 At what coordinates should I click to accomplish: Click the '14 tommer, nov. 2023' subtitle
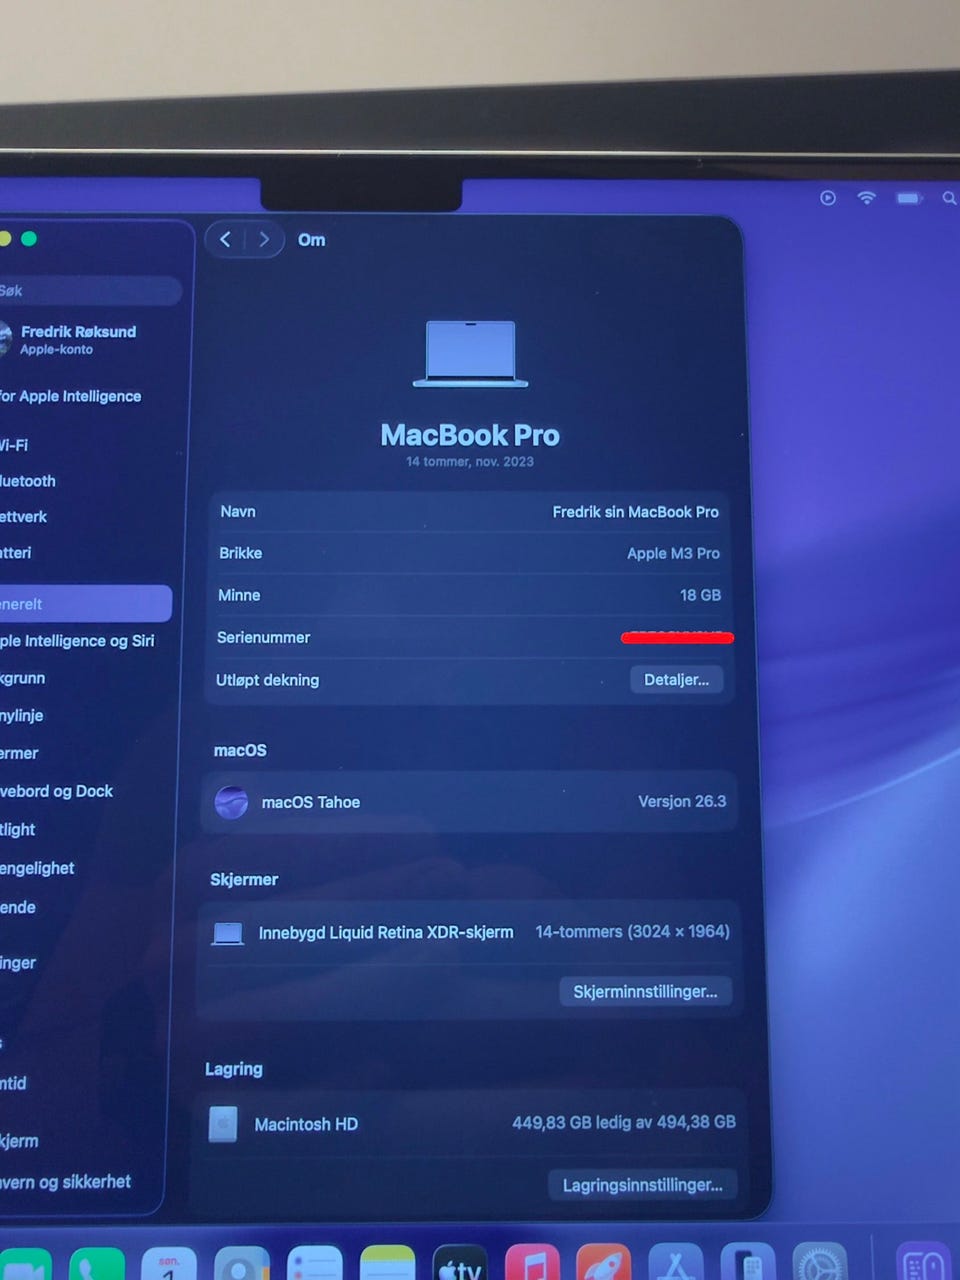(470, 462)
